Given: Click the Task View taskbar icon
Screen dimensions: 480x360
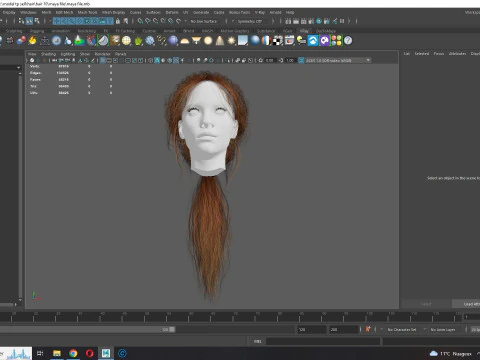Looking at the screenshot, I should 40,353.
